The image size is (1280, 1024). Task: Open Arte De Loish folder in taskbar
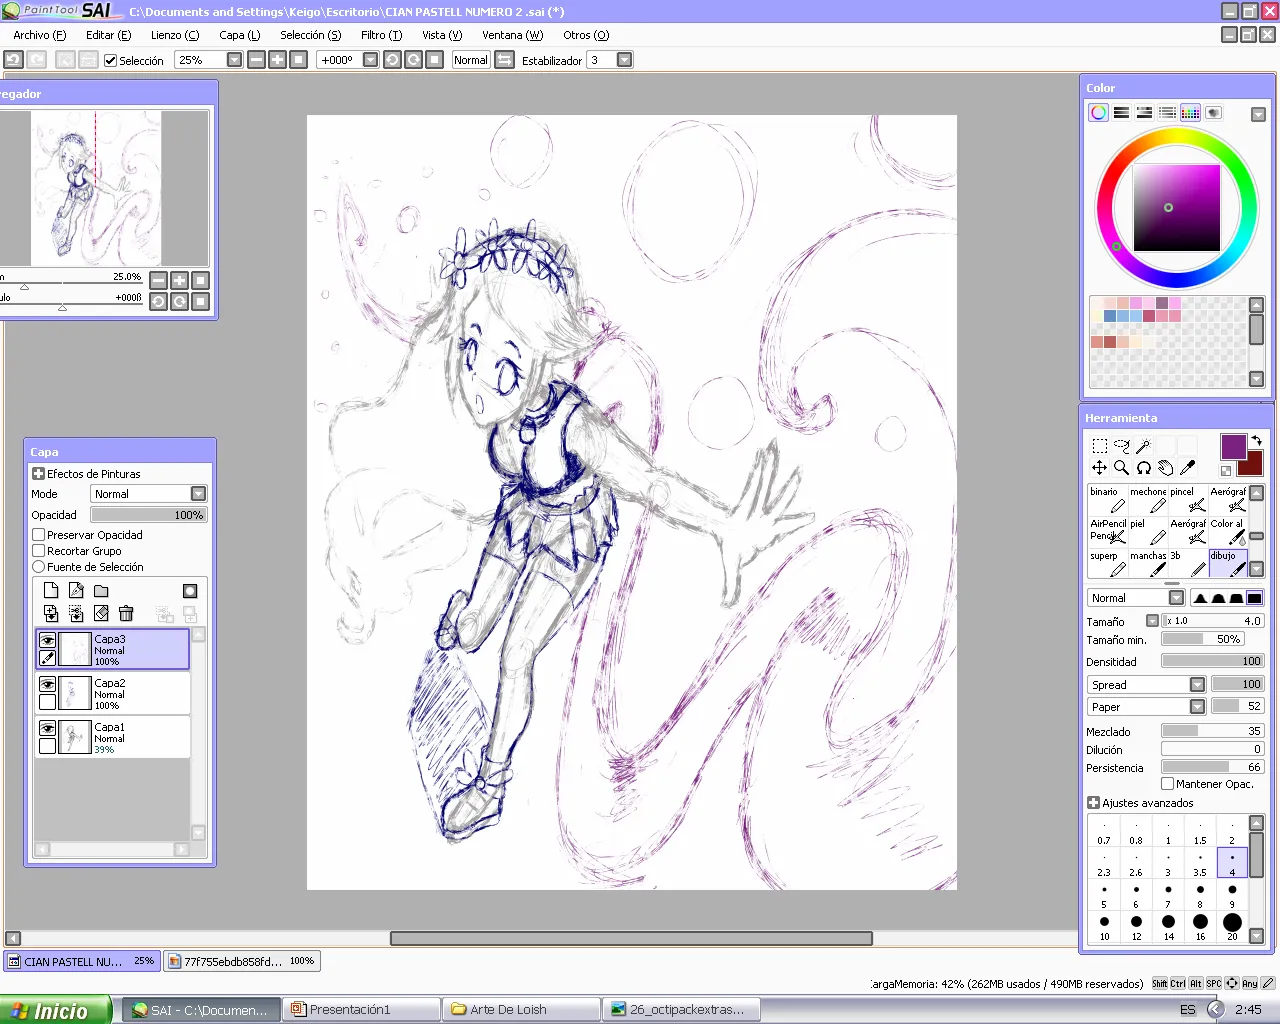(x=521, y=1010)
